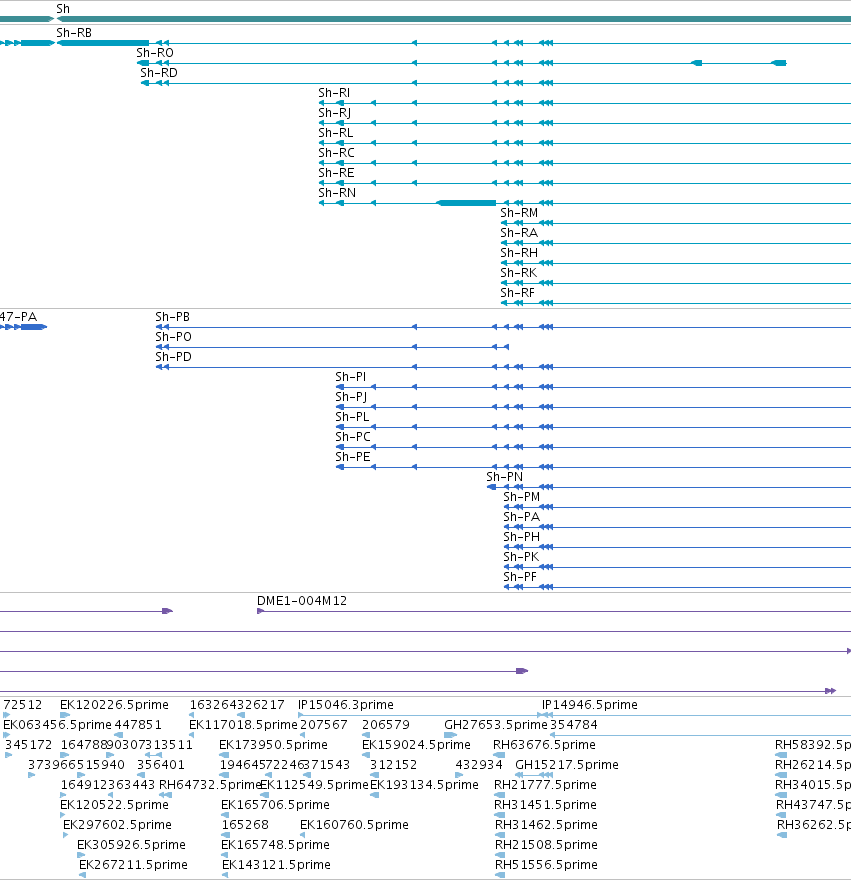Click the Sh-RH transcript label
This screenshot has width=851, height=880.
click(x=519, y=253)
